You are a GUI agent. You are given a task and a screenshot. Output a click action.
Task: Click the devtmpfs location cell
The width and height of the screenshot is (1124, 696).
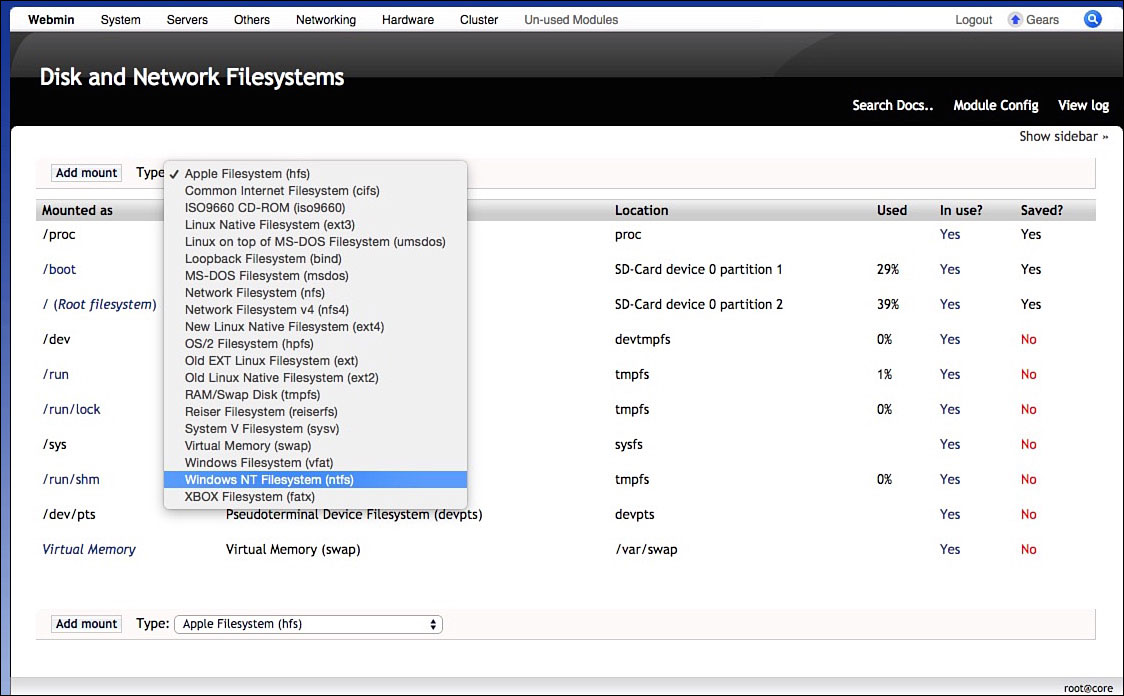pyautogui.click(x=642, y=340)
